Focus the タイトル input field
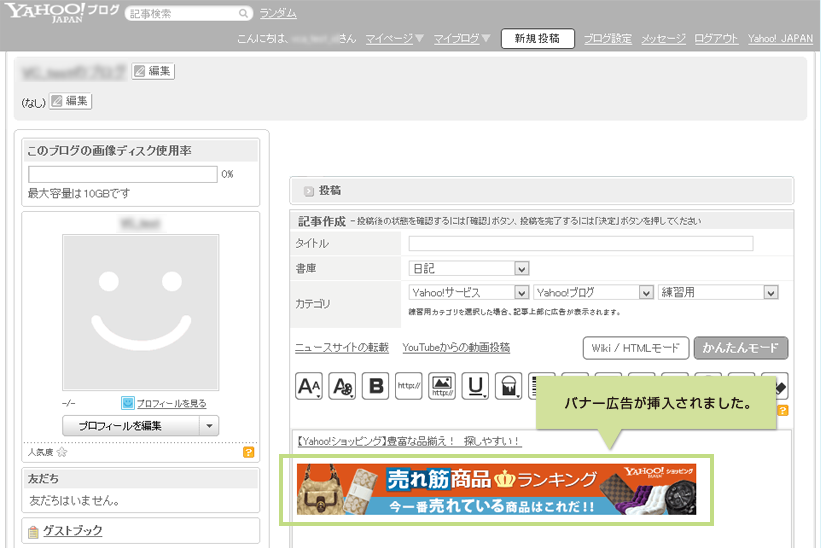The height and width of the screenshot is (548, 821). tap(581, 243)
